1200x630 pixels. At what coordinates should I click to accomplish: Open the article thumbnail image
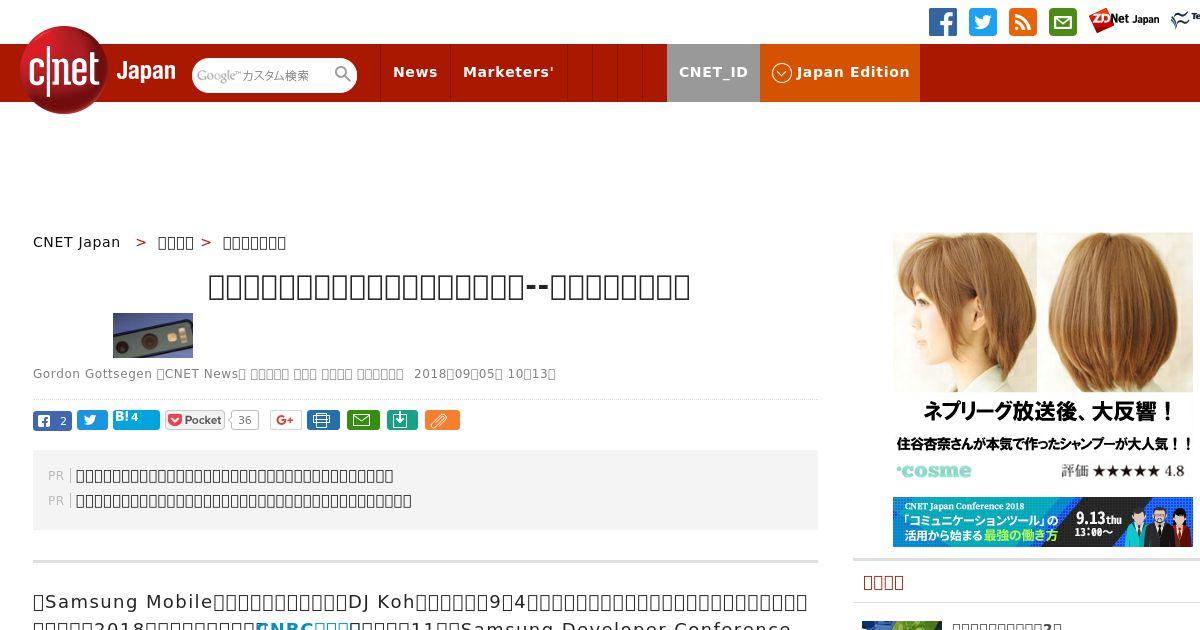(153, 335)
